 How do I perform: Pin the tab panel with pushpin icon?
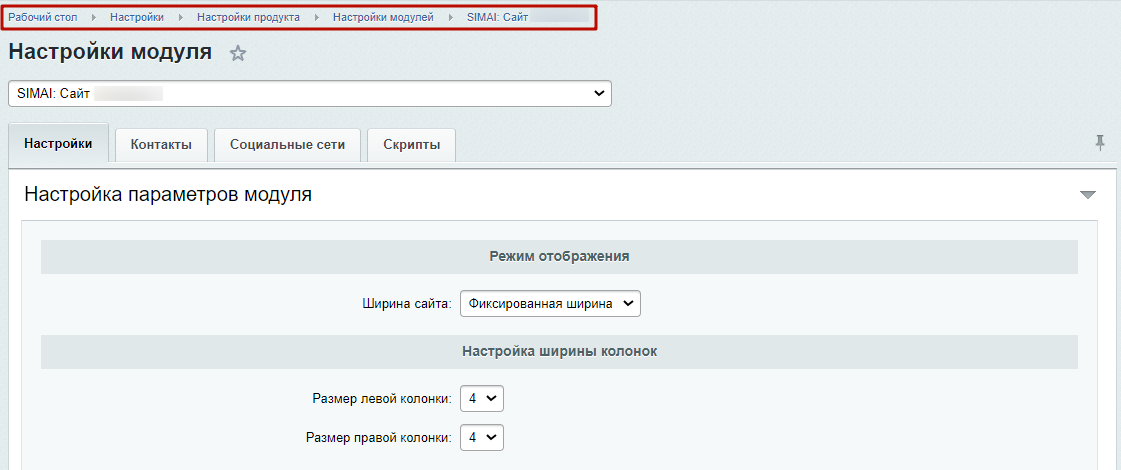(x=1100, y=143)
